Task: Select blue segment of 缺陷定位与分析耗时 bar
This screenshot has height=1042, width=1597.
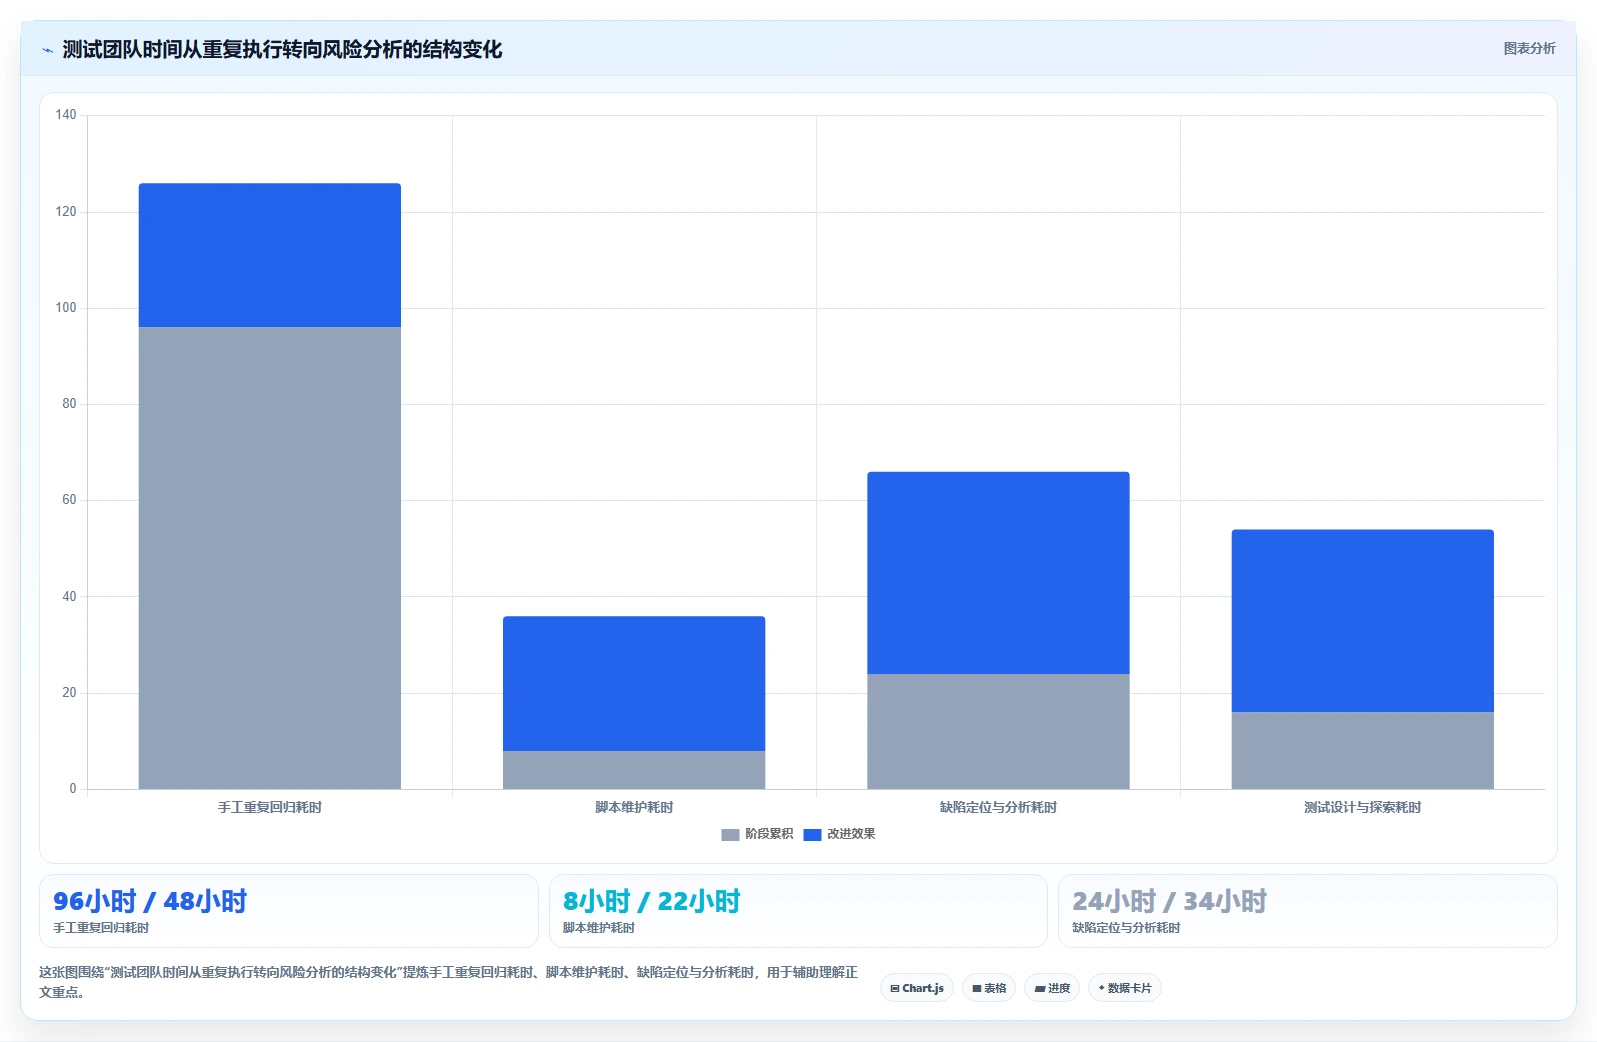Action: (998, 573)
